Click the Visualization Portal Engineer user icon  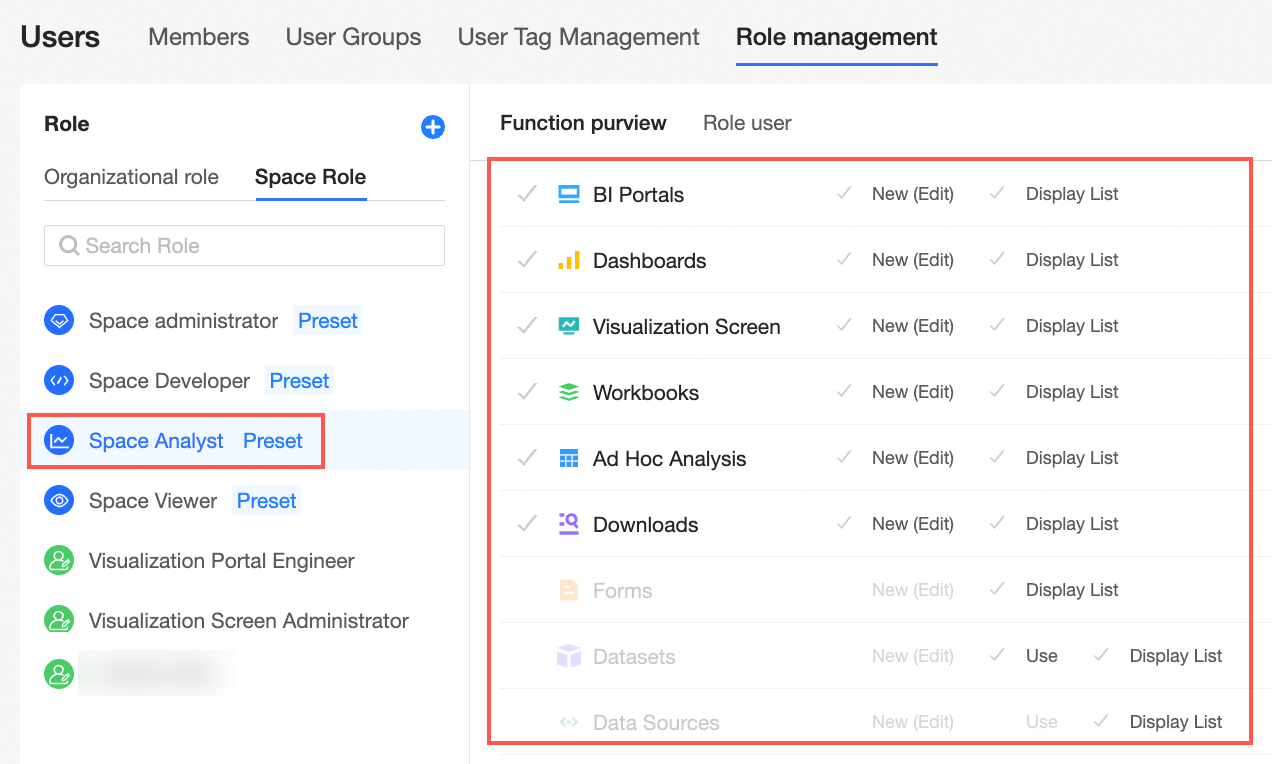tap(59, 561)
